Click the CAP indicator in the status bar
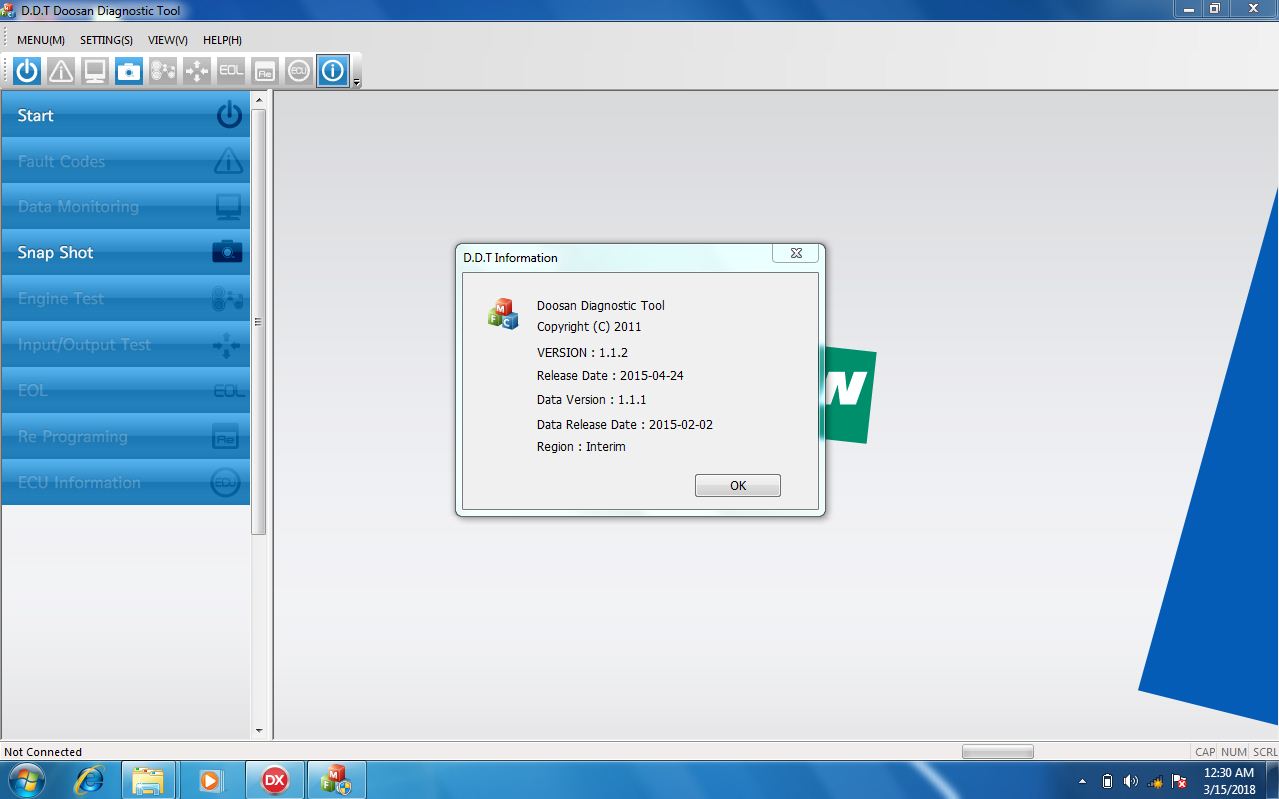This screenshot has width=1279, height=799. [1205, 752]
